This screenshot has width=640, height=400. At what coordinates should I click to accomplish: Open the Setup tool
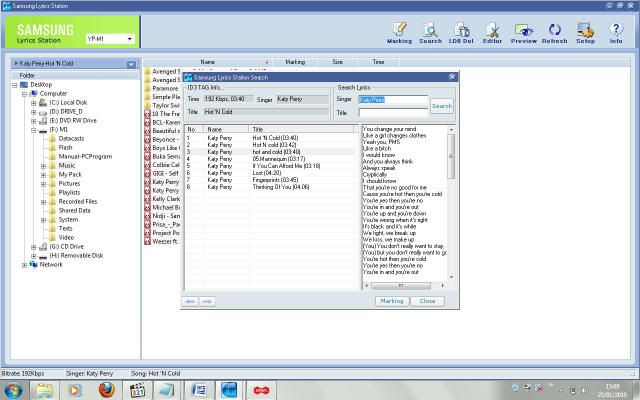coord(585,33)
